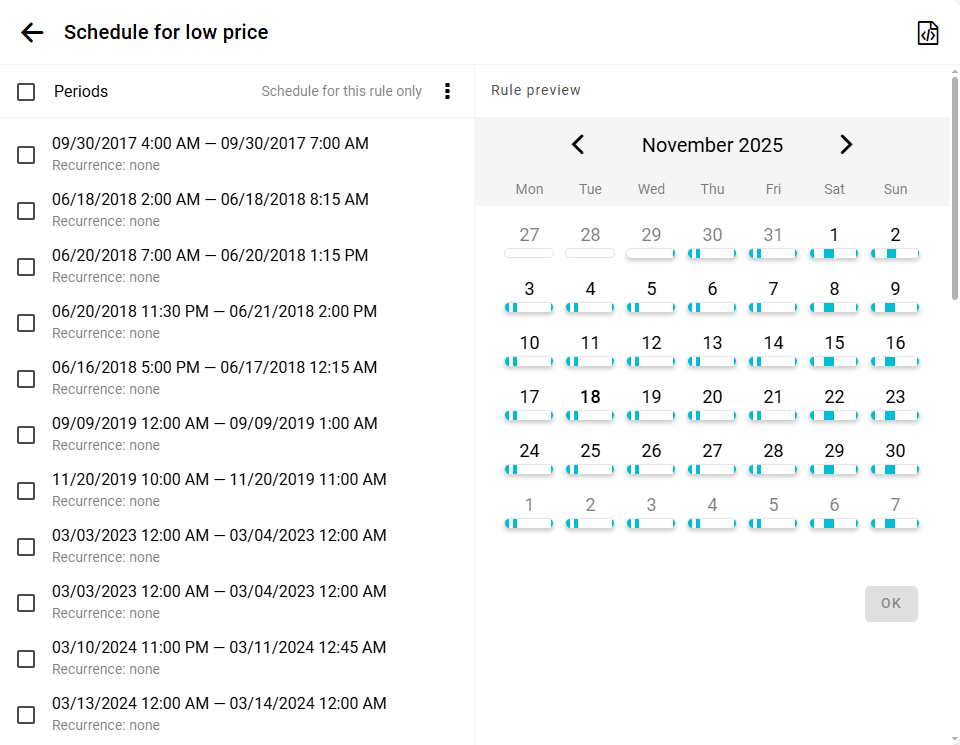
Task: Select Saturday November 1 in the calendar
Action: coord(834,235)
